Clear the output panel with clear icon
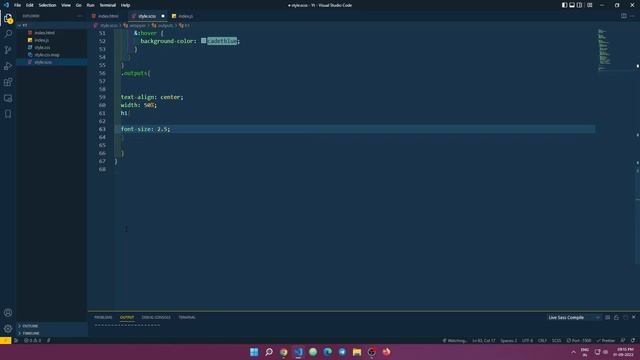 tap(607, 317)
